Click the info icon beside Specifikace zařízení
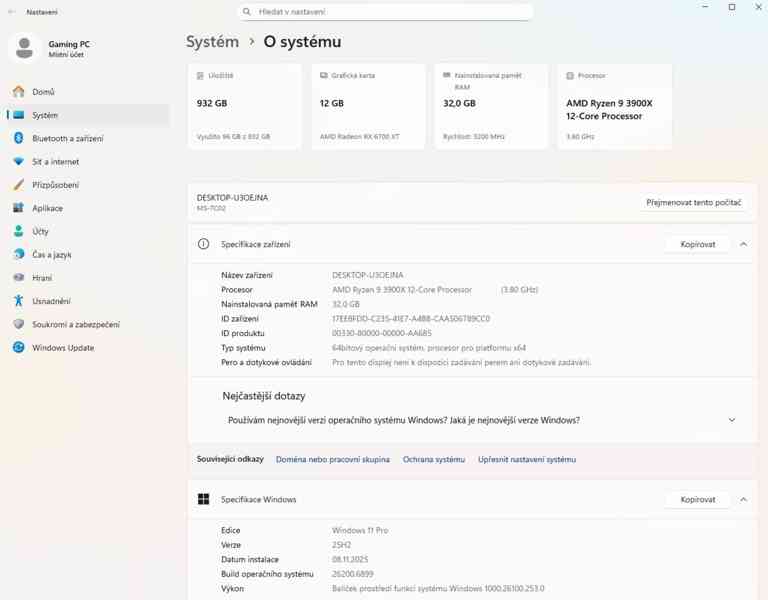The height and width of the screenshot is (600, 768). [x=203, y=244]
